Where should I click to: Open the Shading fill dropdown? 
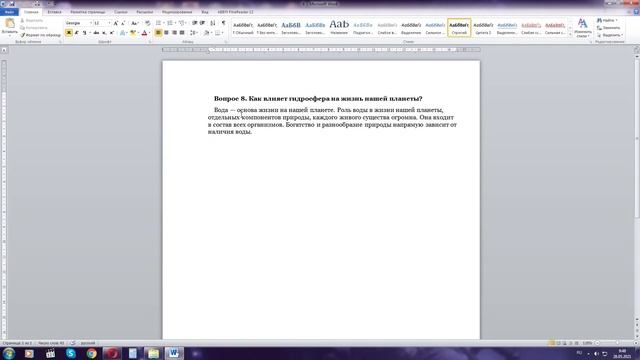click(x=207, y=33)
